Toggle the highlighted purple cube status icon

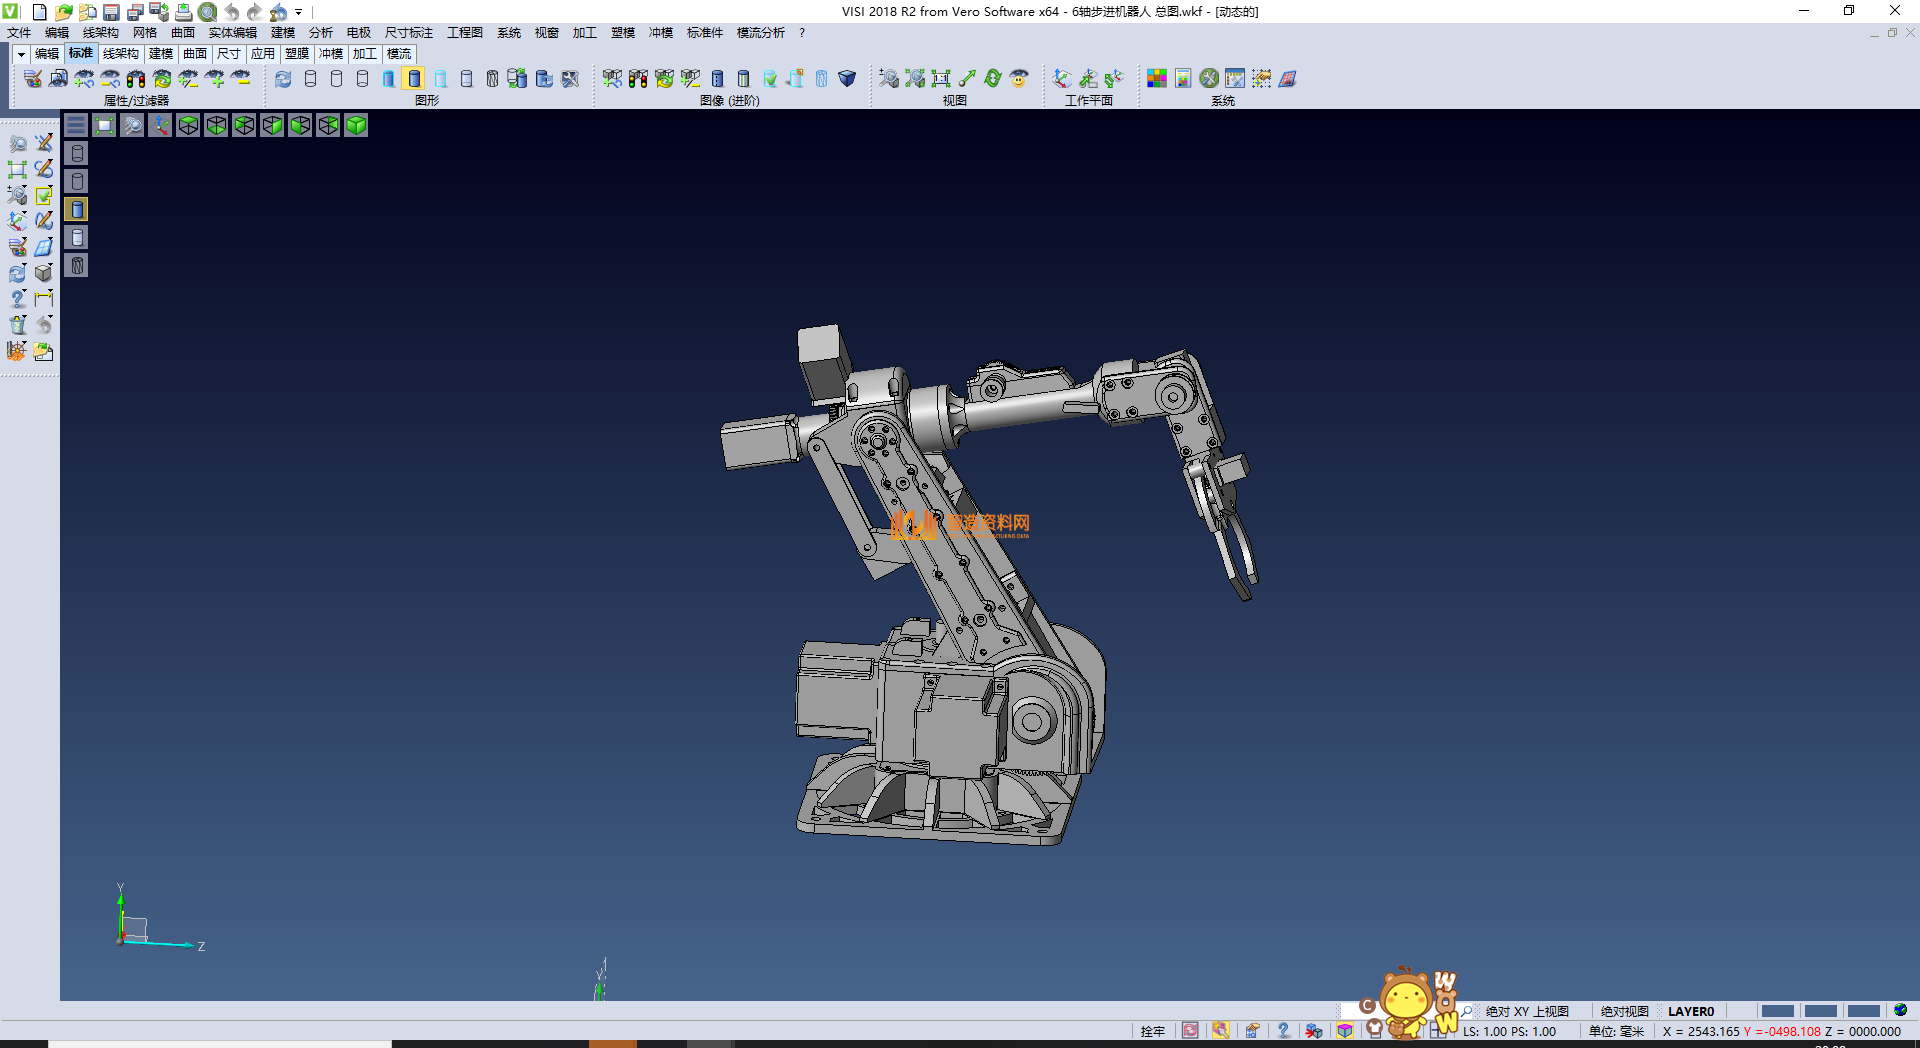click(x=1345, y=1031)
